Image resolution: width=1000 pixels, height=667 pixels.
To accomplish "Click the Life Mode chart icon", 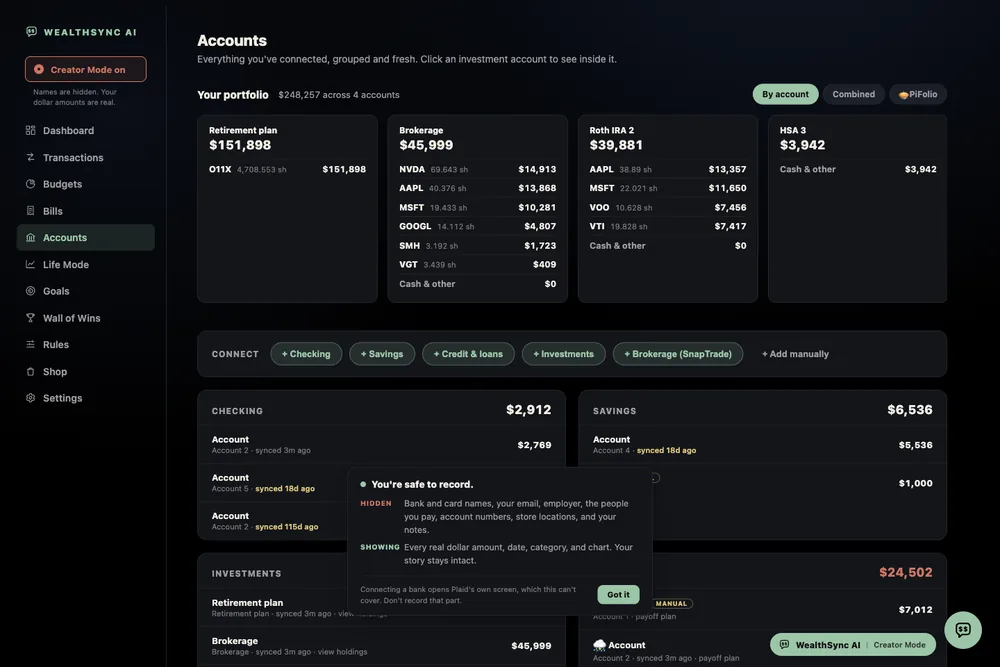I will 30,264.
